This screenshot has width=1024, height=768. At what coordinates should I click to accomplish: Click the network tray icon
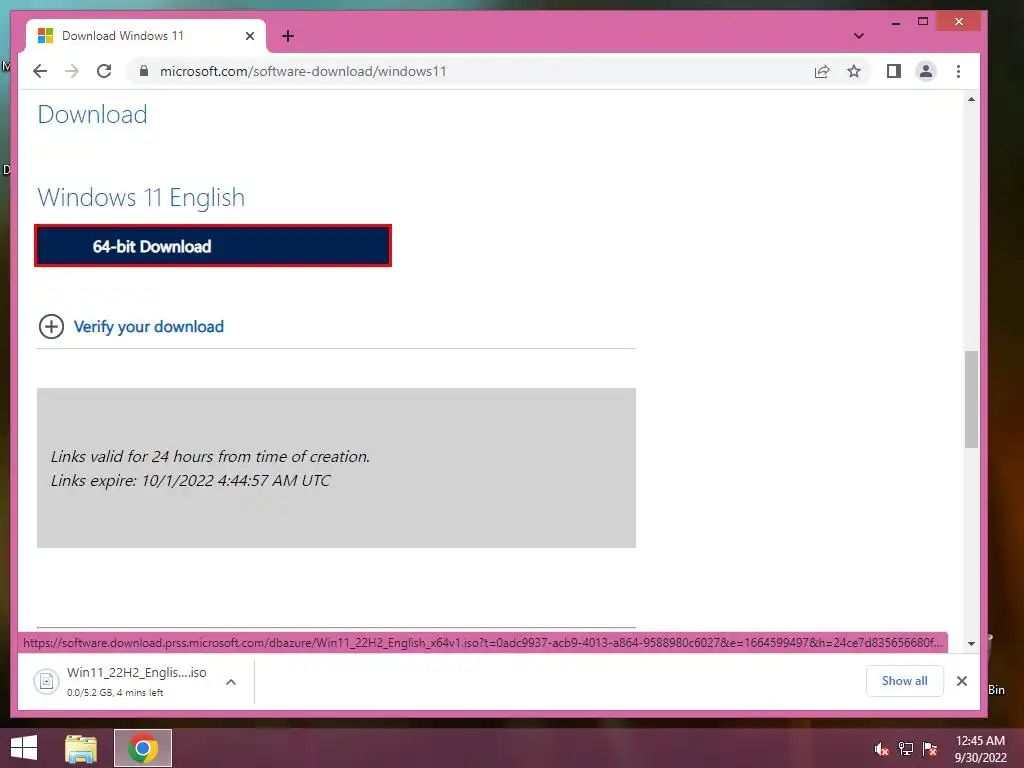click(906, 749)
